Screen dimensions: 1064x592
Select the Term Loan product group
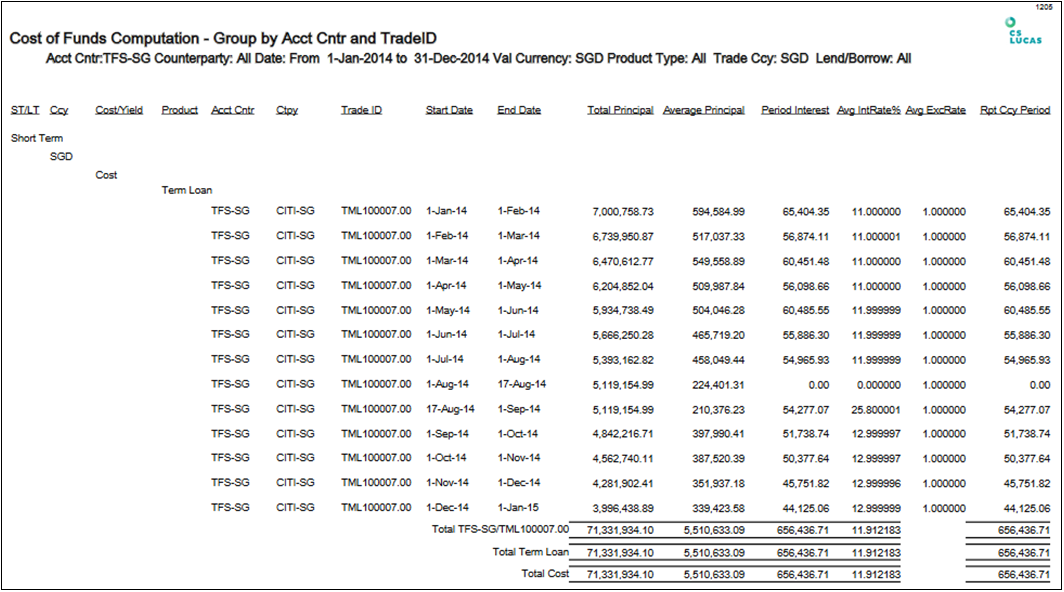(x=187, y=190)
